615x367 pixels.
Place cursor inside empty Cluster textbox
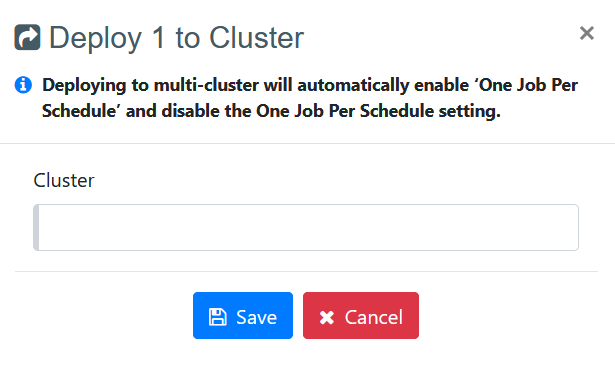pyautogui.click(x=306, y=227)
